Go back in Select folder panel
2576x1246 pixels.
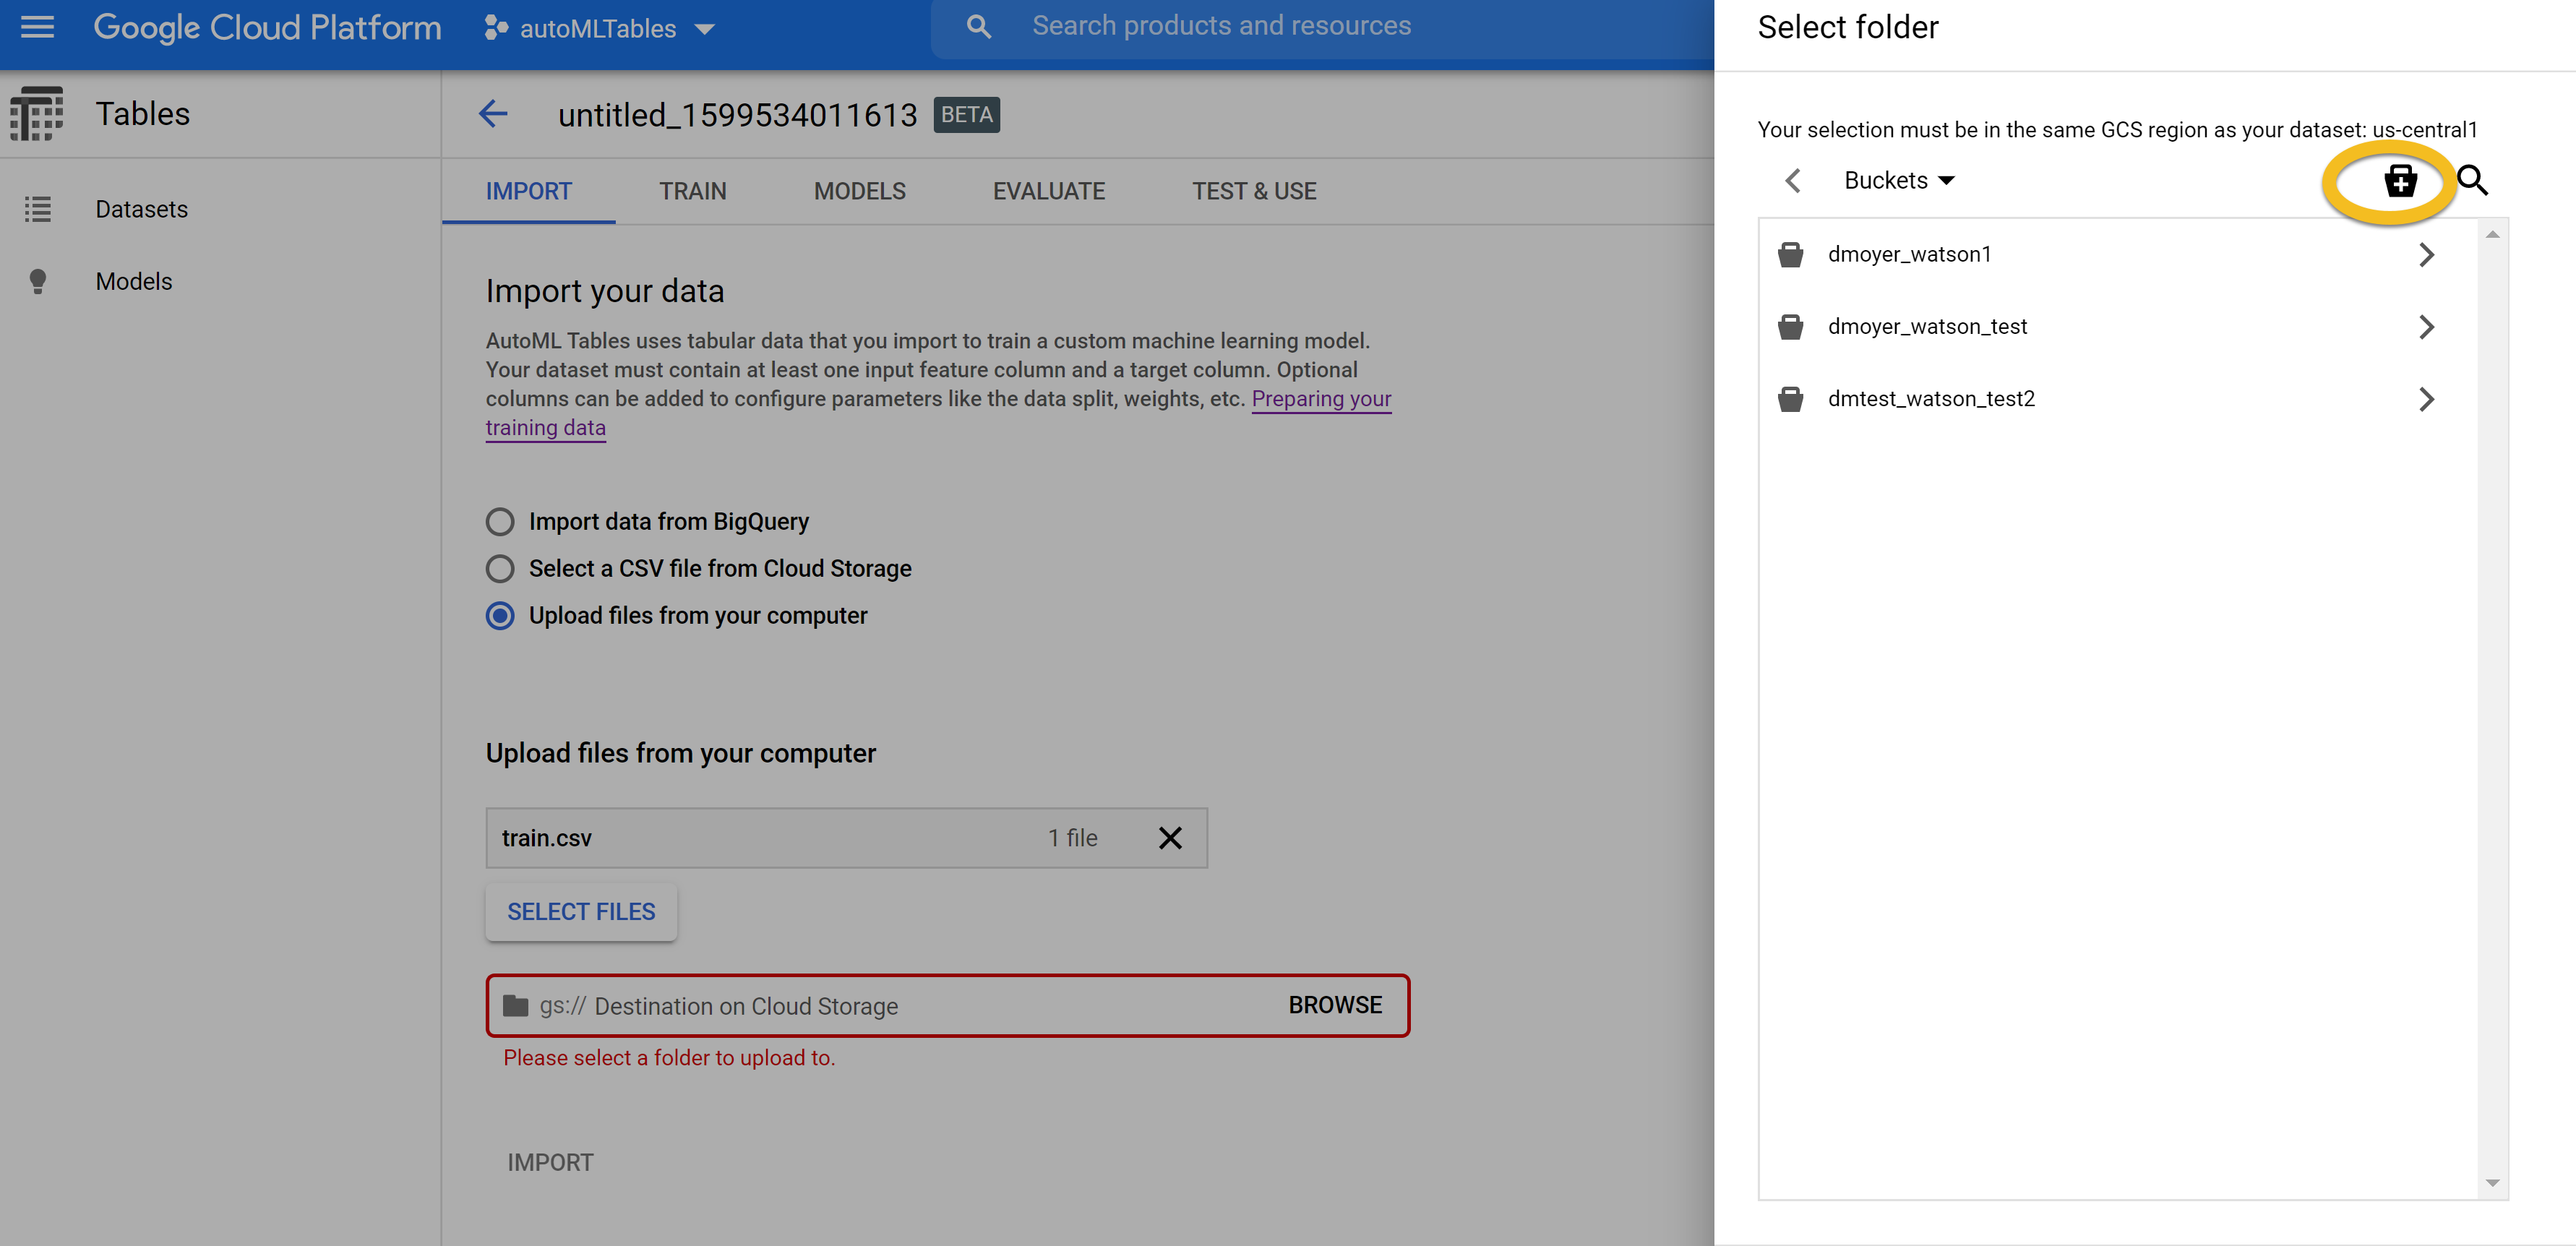tap(1793, 181)
